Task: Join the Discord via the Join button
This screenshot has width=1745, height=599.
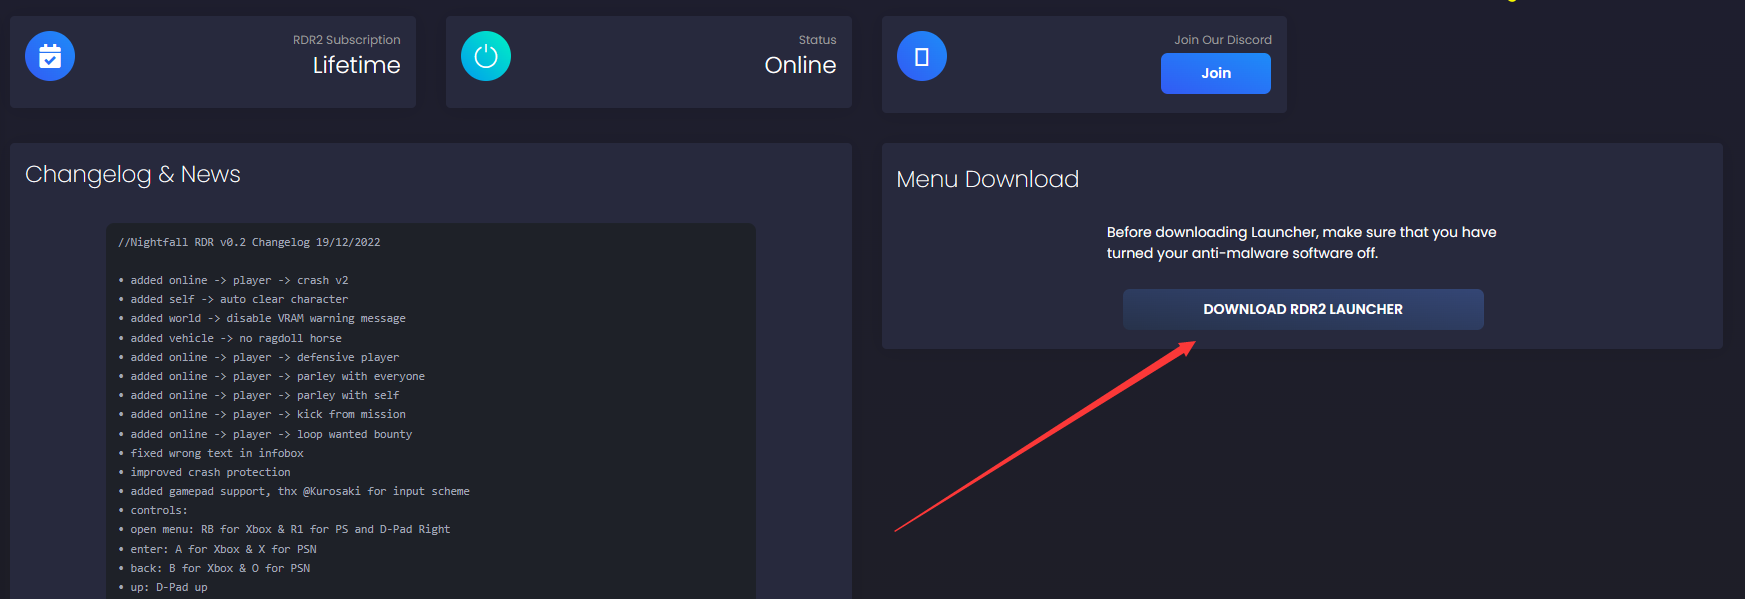Action: pos(1216,73)
